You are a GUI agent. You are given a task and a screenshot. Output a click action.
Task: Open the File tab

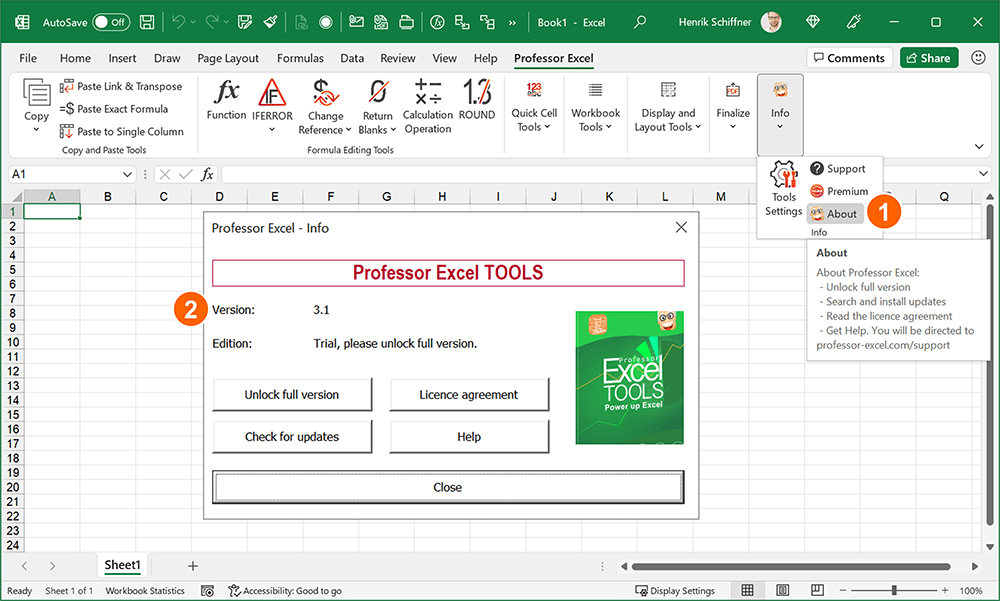click(x=27, y=58)
